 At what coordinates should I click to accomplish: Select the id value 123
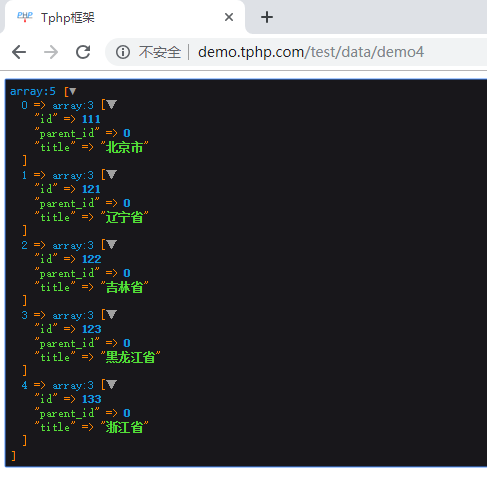92,329
